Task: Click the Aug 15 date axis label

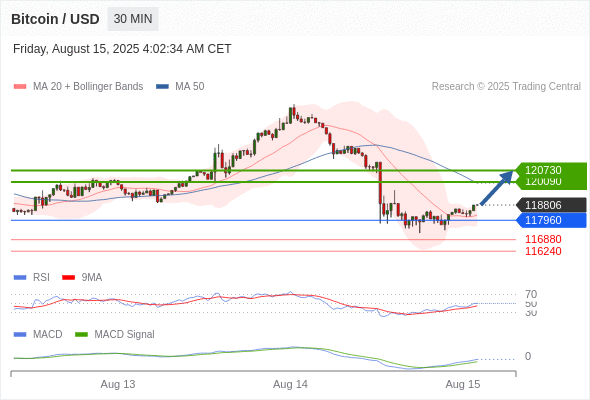Action: point(463,385)
